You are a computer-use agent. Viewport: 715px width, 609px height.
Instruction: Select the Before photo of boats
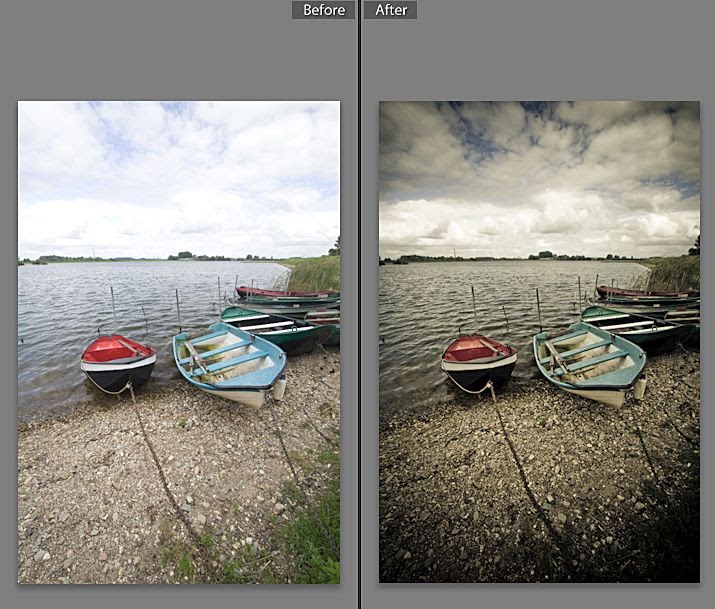pyautogui.click(x=179, y=342)
